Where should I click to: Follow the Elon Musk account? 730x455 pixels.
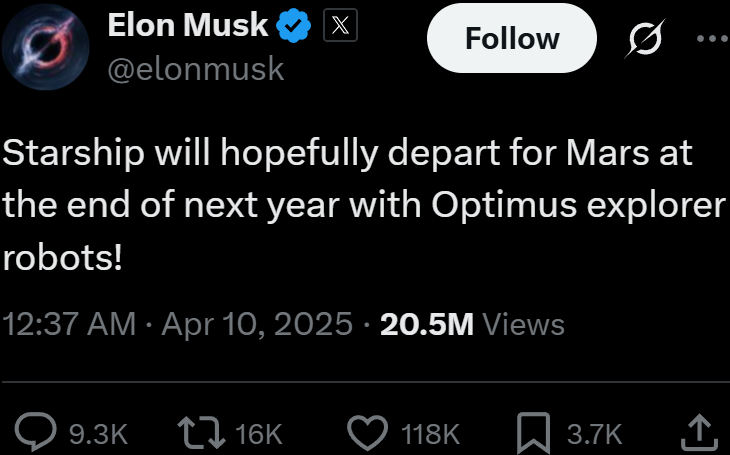(x=512, y=38)
